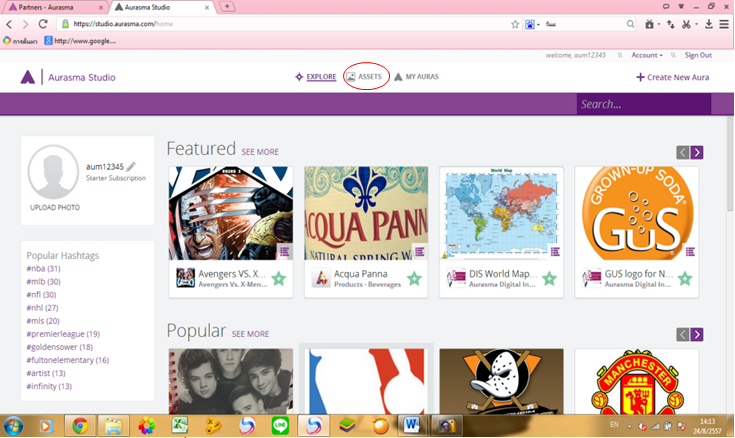Open the #infinity (13) hashtag

point(49,386)
